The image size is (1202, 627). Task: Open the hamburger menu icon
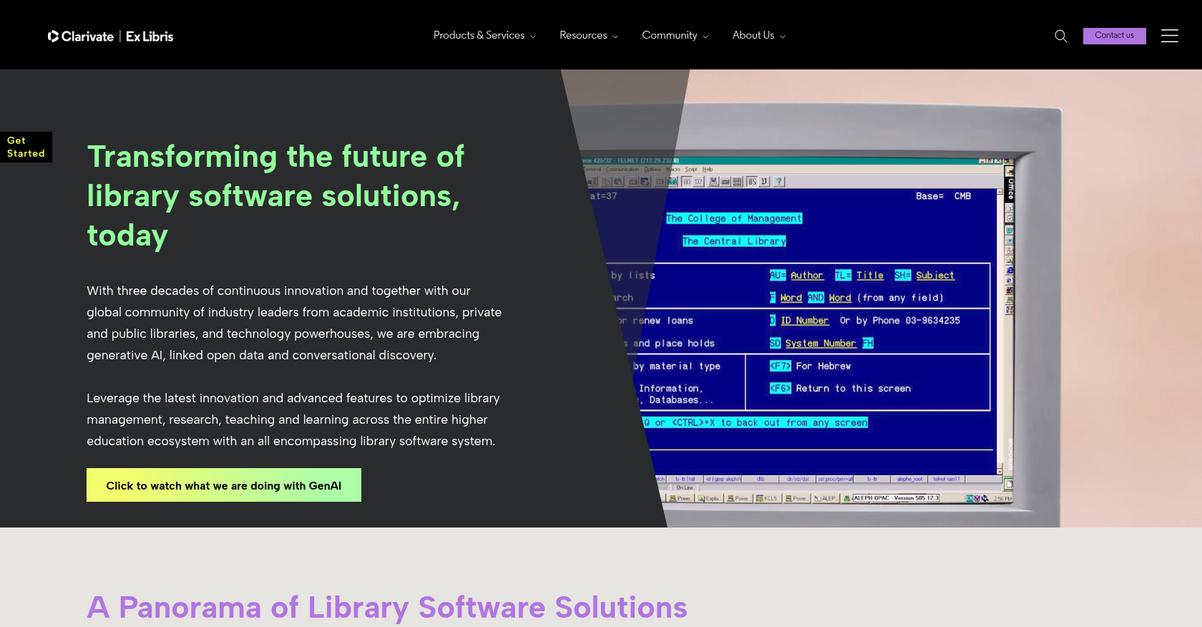(1169, 36)
